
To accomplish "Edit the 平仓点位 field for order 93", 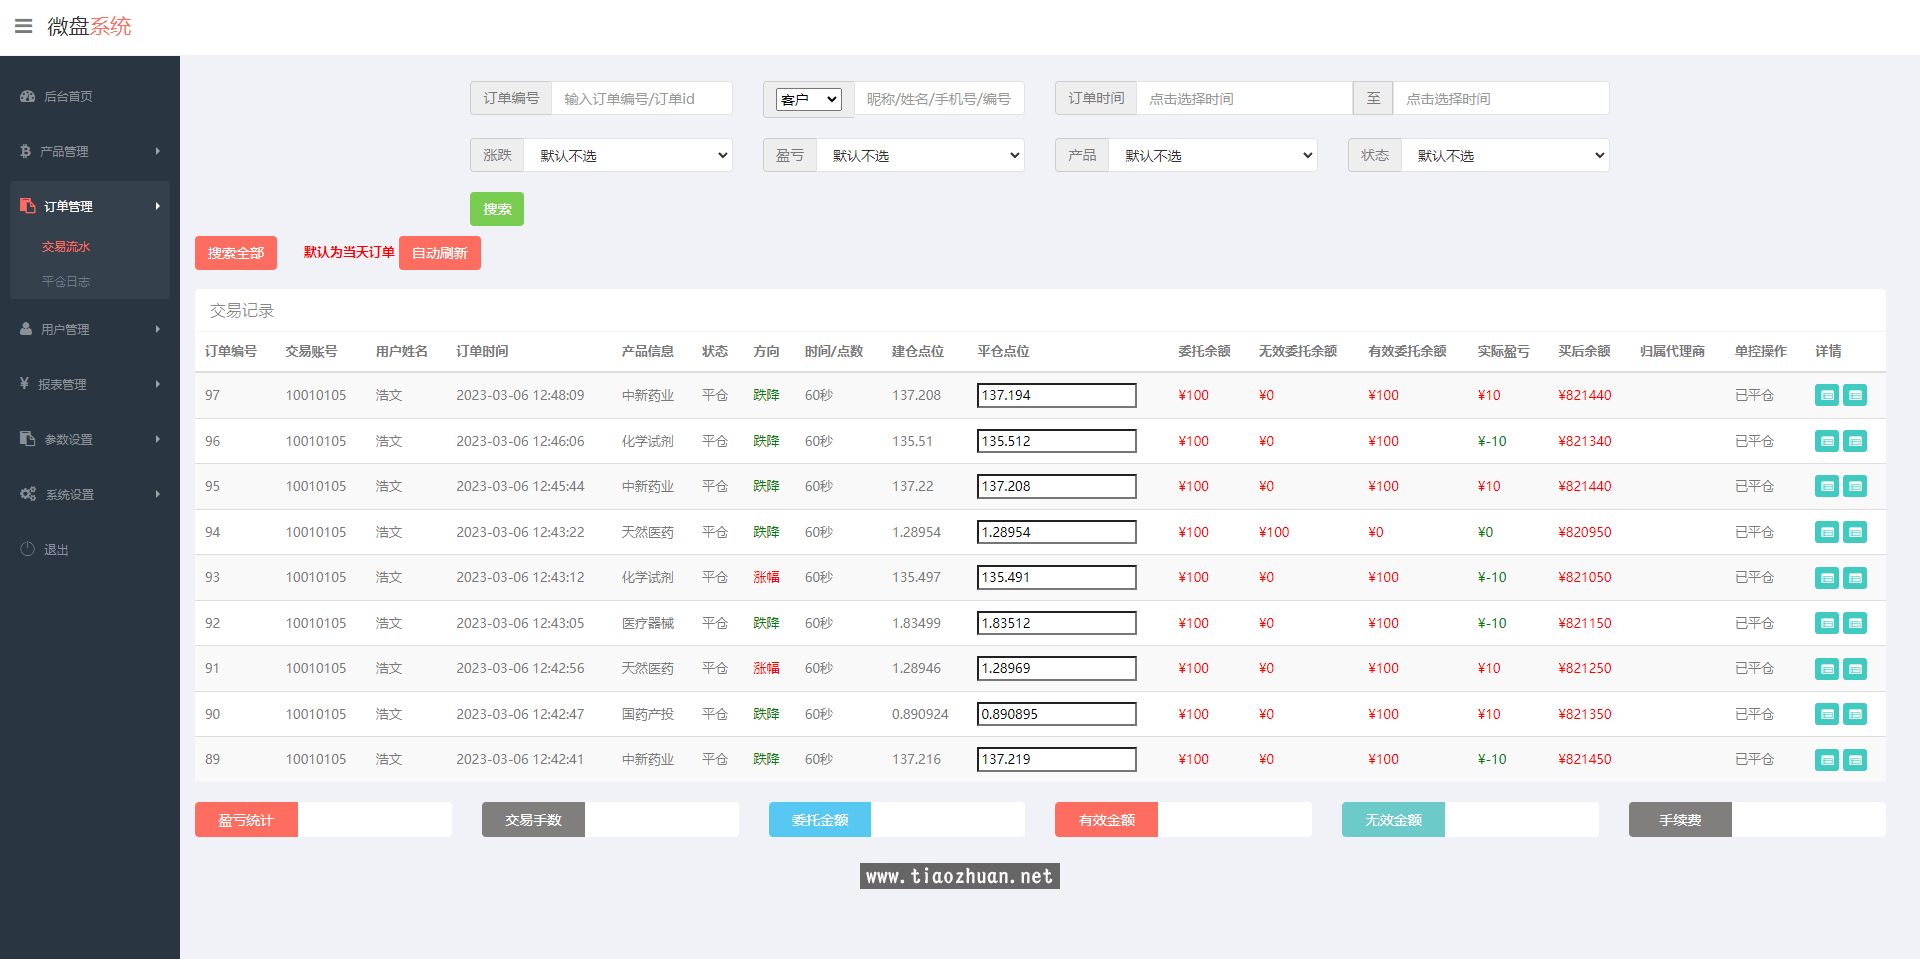I will pos(1056,578).
